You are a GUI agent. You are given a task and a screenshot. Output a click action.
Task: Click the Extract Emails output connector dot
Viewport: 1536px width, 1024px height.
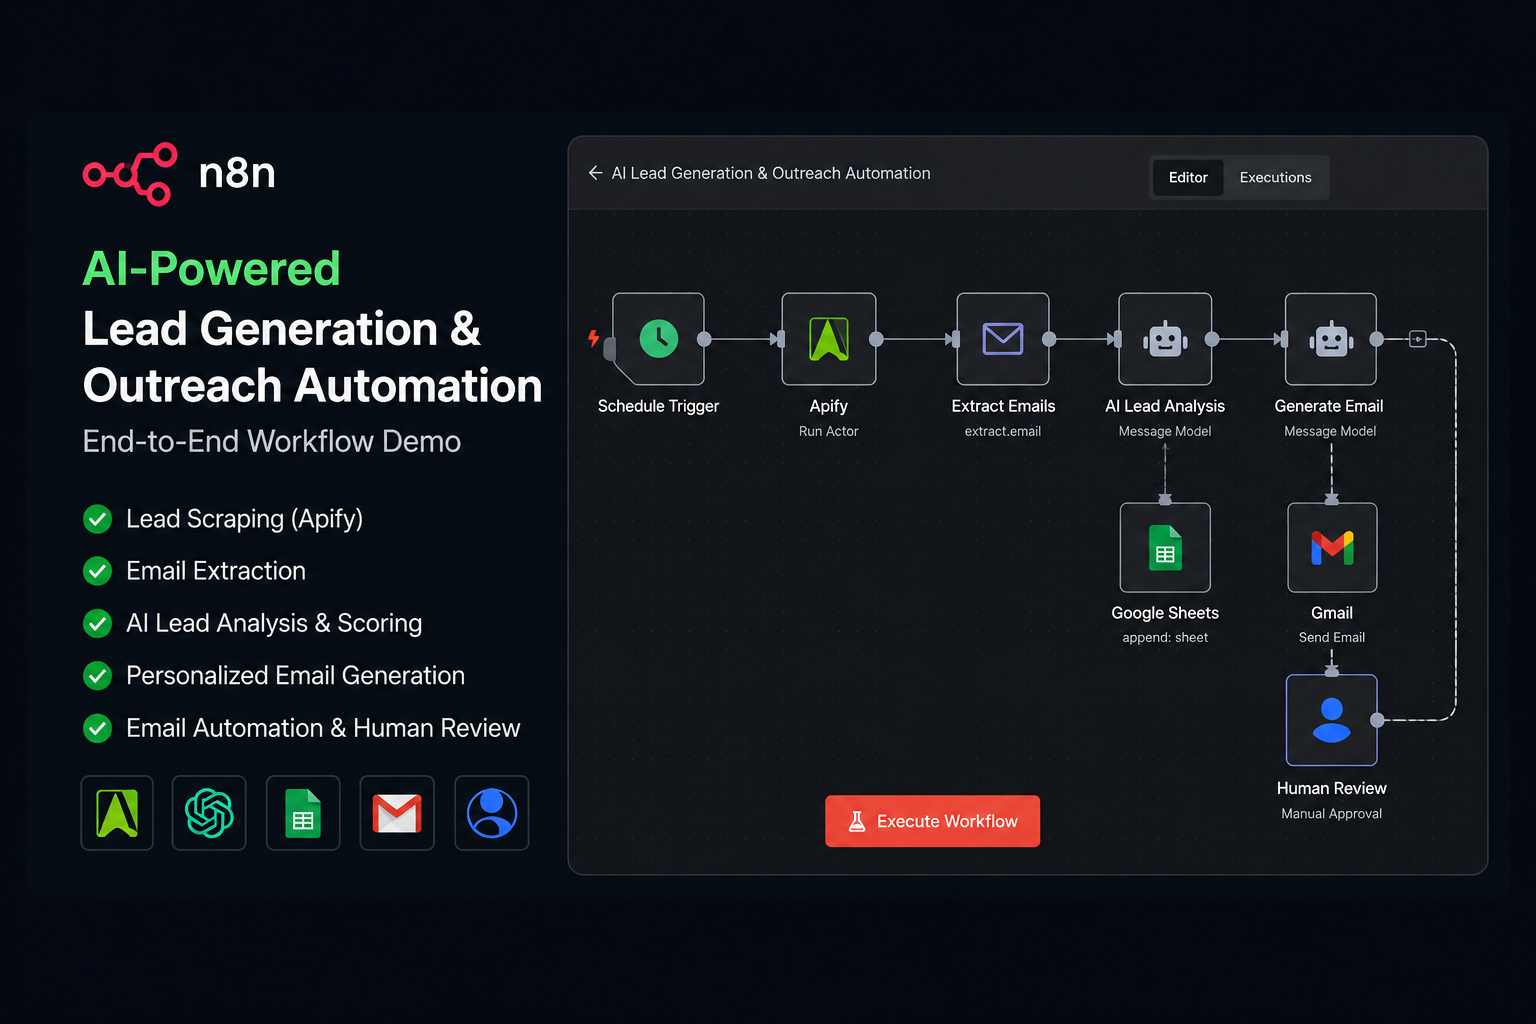(x=1049, y=339)
